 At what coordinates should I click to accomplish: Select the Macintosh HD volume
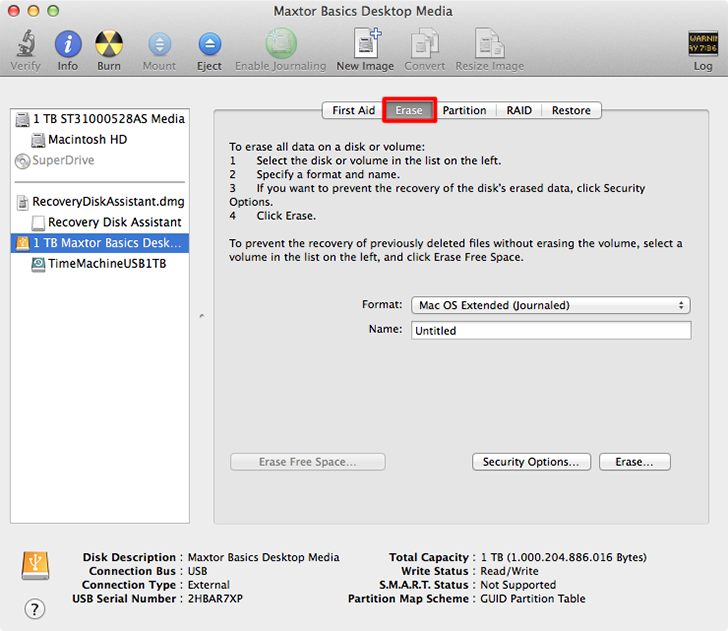[x=100, y=139]
